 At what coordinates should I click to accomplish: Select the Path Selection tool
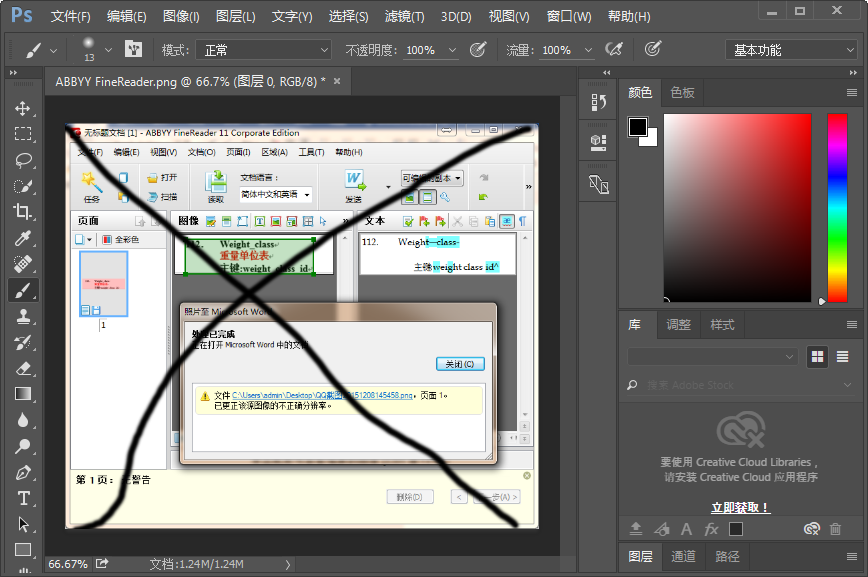coord(23,524)
